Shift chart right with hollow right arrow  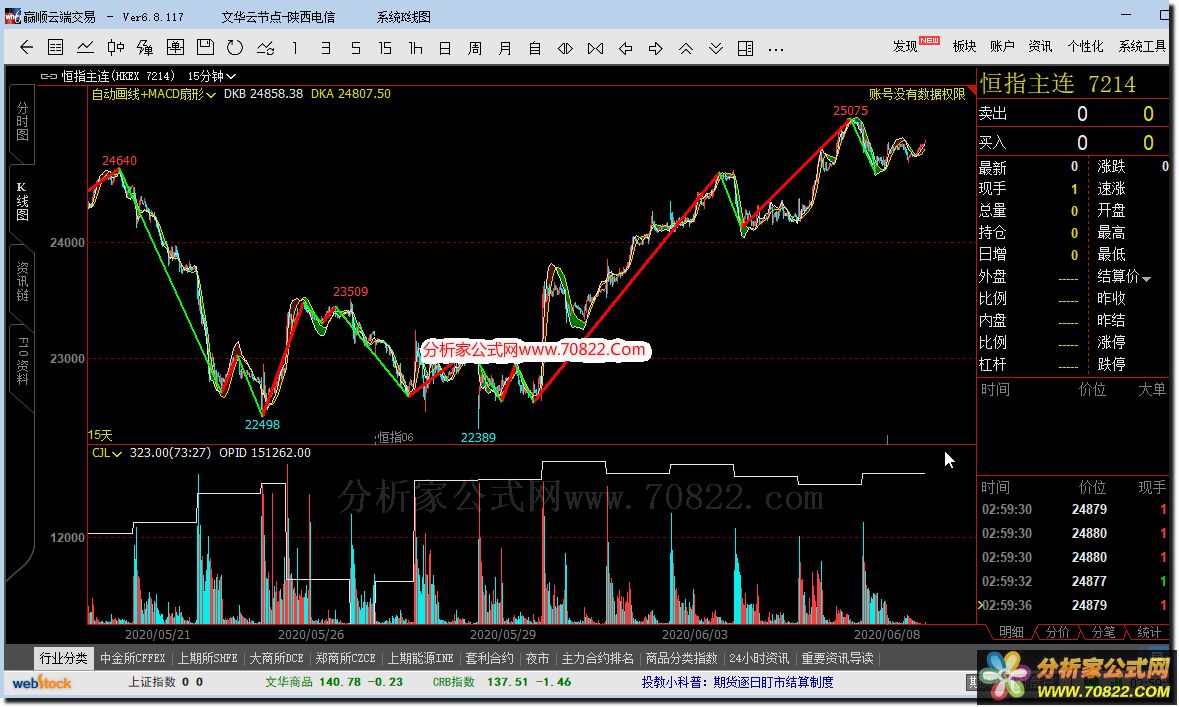tap(656, 48)
